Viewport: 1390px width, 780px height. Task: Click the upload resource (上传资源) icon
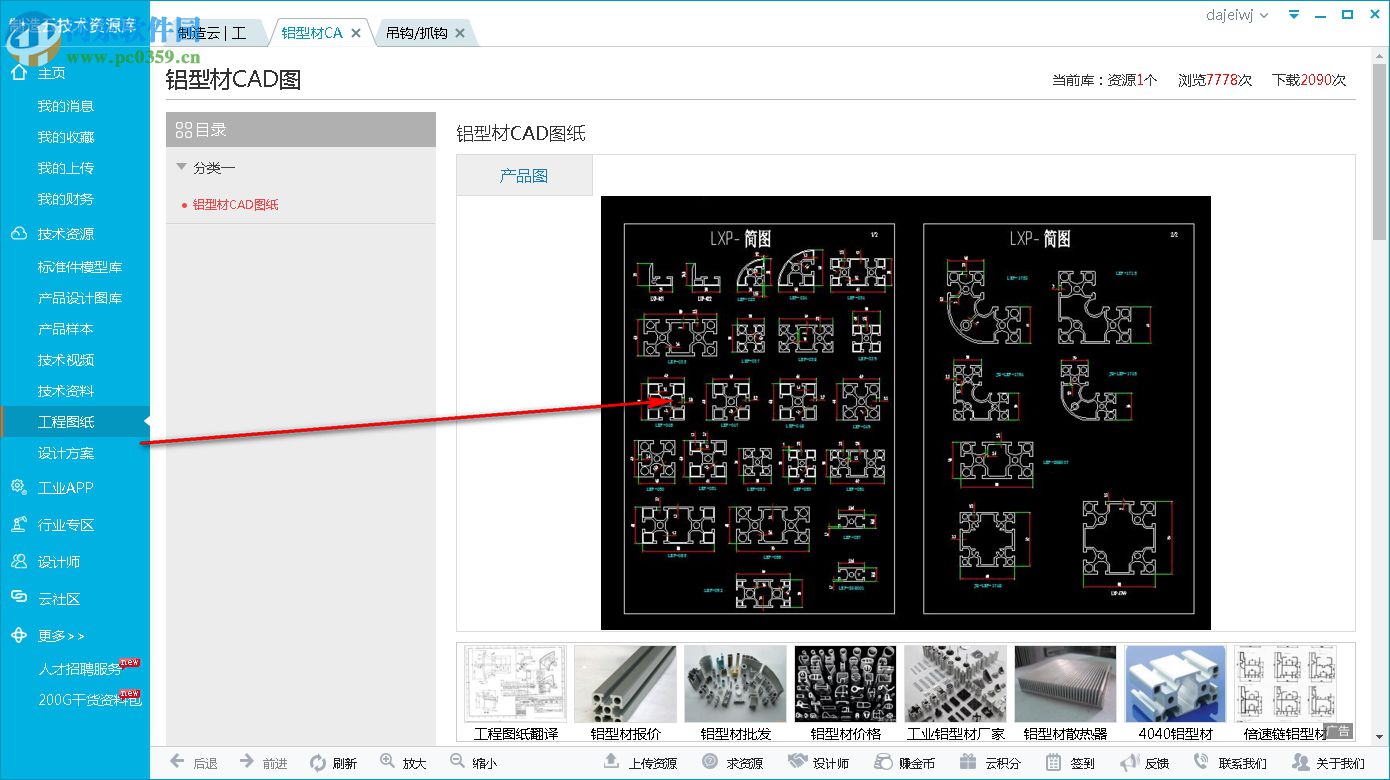(612, 762)
